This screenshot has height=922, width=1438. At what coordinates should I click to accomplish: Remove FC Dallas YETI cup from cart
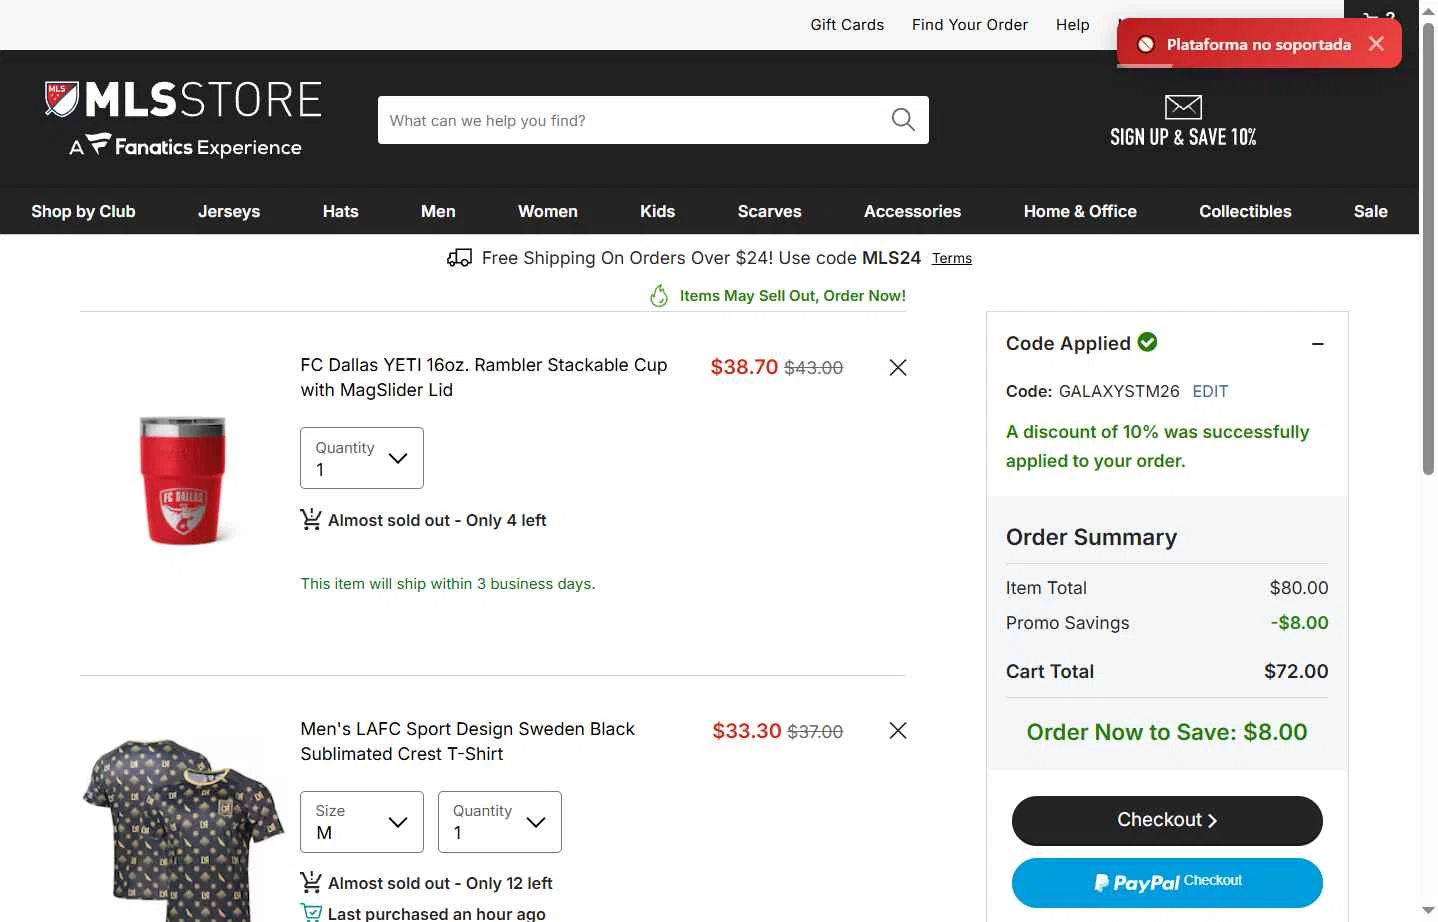point(898,368)
